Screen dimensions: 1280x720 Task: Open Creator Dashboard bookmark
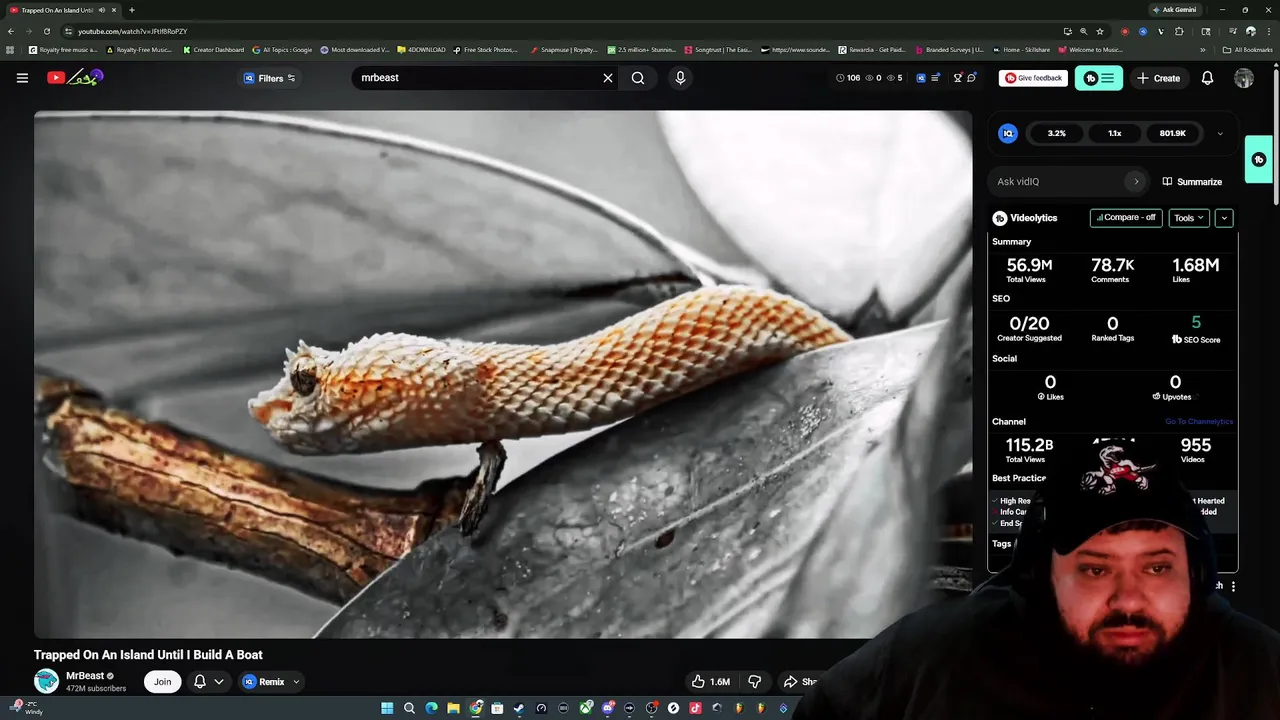[x=214, y=50]
